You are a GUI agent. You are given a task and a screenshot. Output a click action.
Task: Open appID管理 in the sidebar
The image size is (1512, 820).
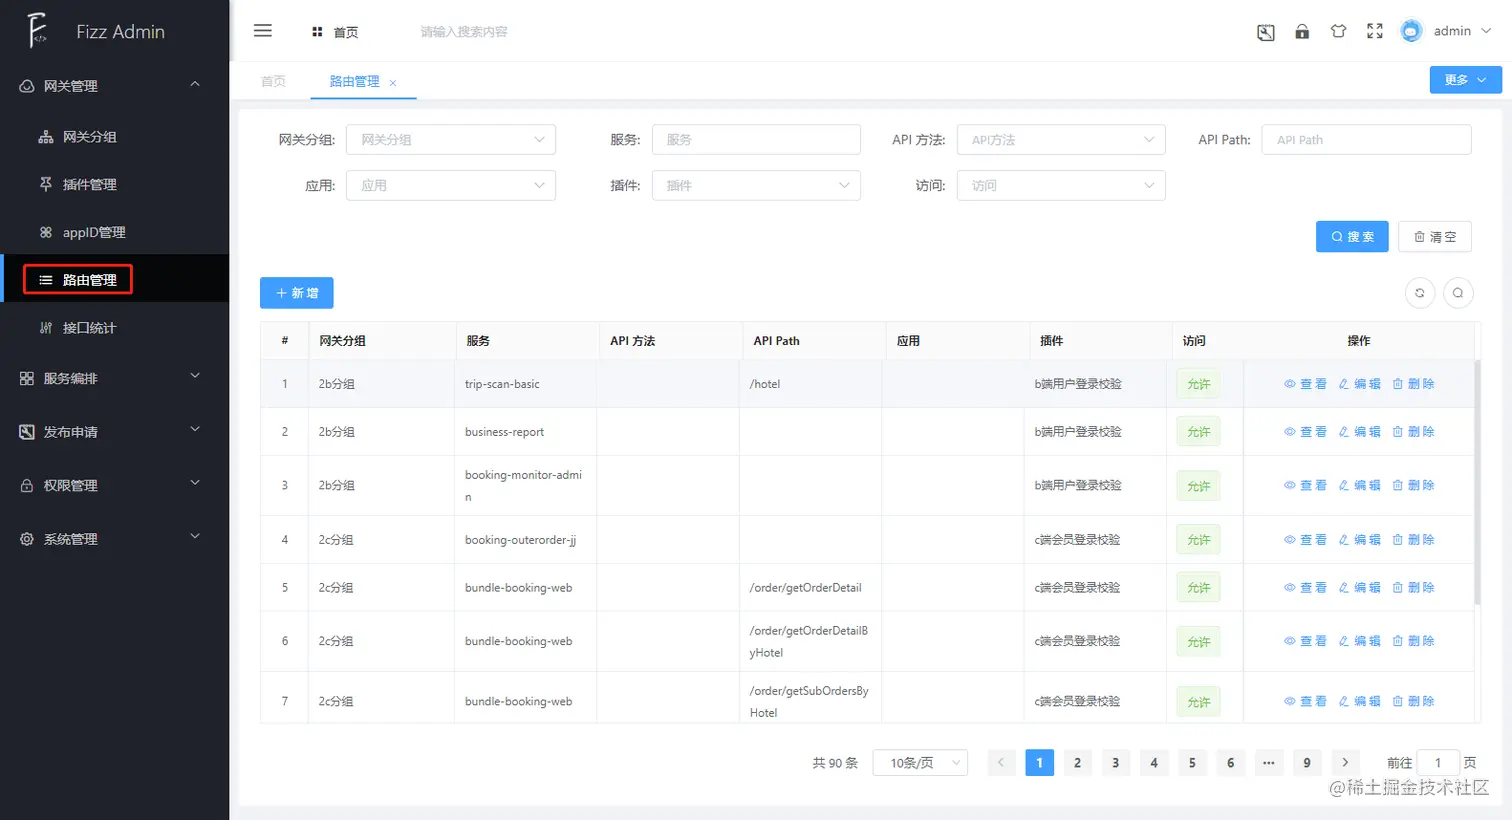pyautogui.click(x=114, y=232)
